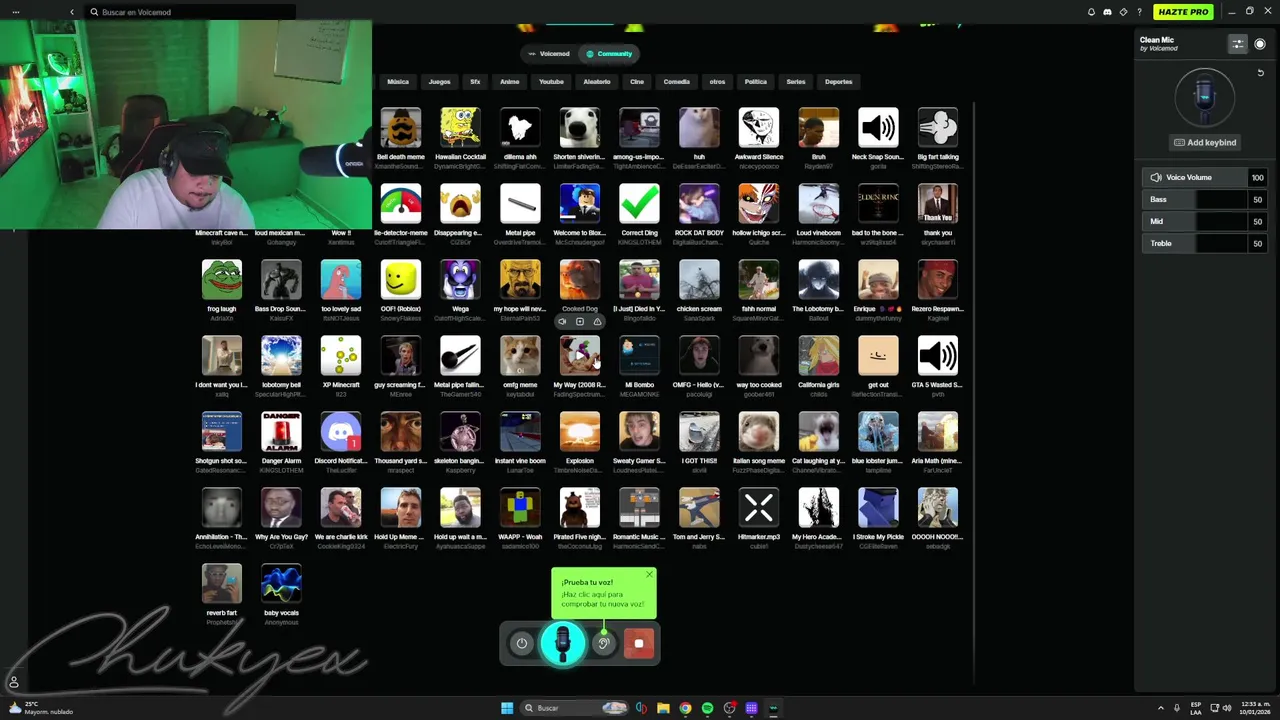Image resolution: width=1280 pixels, height=720 pixels.
Task: Play the Hitmarker.mp3 sound
Action: pos(758,508)
